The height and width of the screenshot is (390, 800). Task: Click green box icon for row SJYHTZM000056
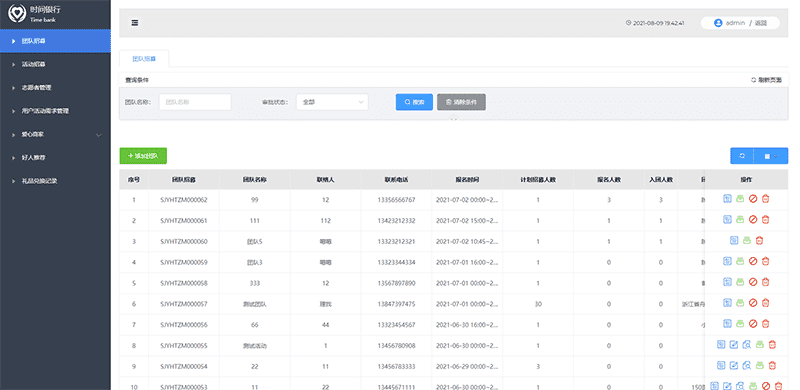pos(740,324)
